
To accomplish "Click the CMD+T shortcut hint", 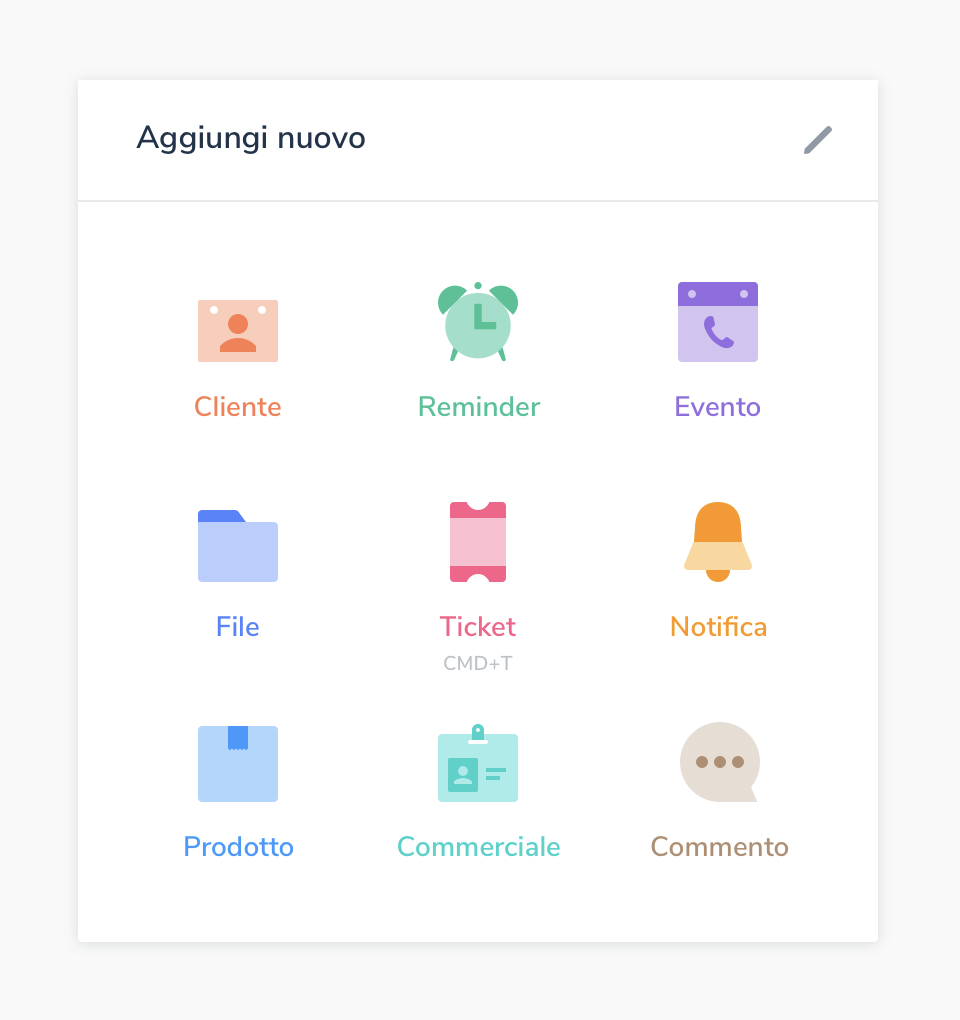I will (478, 663).
